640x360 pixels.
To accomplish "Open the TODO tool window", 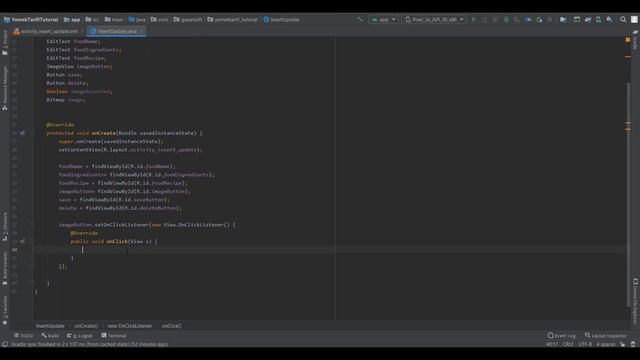I will tap(23, 336).
